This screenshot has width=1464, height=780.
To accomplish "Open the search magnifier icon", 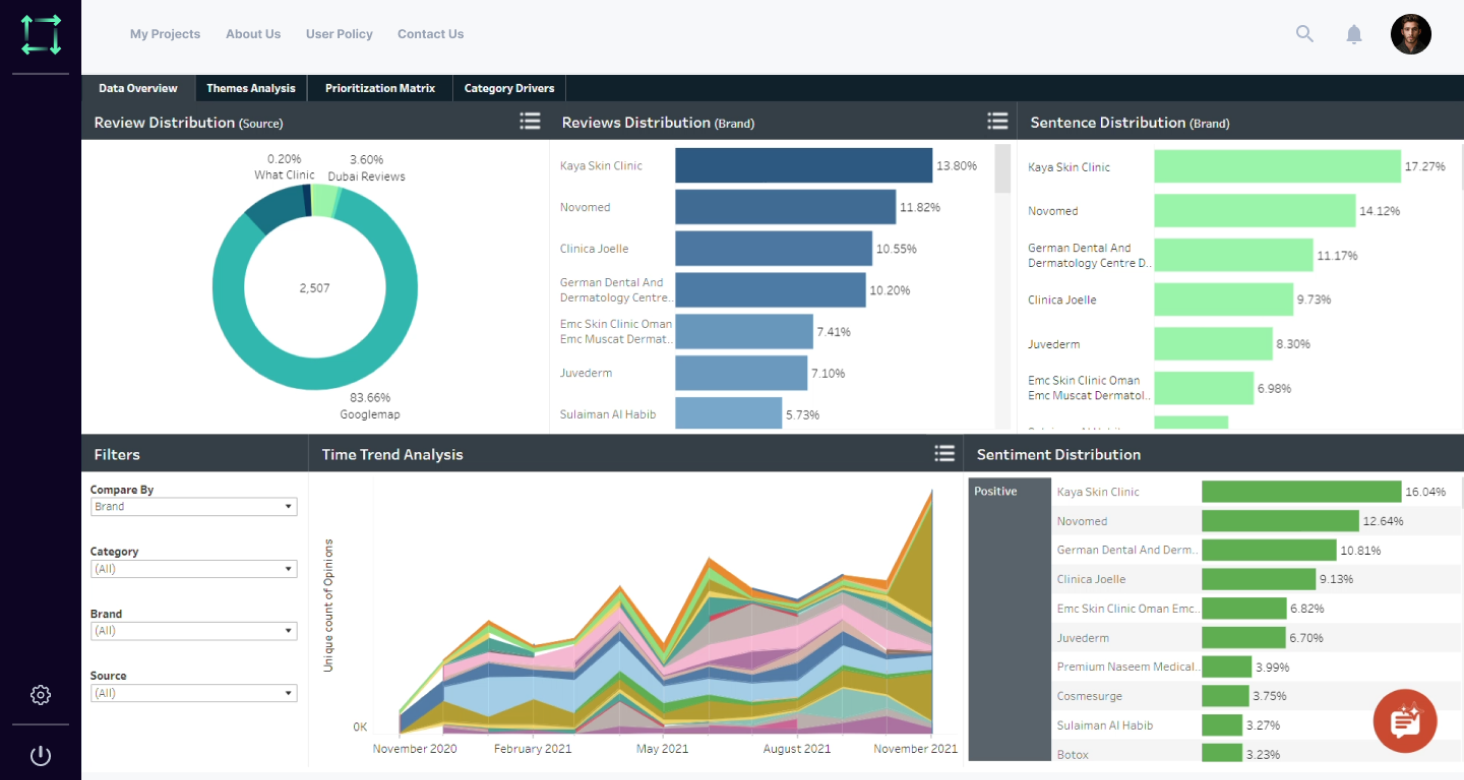I will [x=1305, y=34].
